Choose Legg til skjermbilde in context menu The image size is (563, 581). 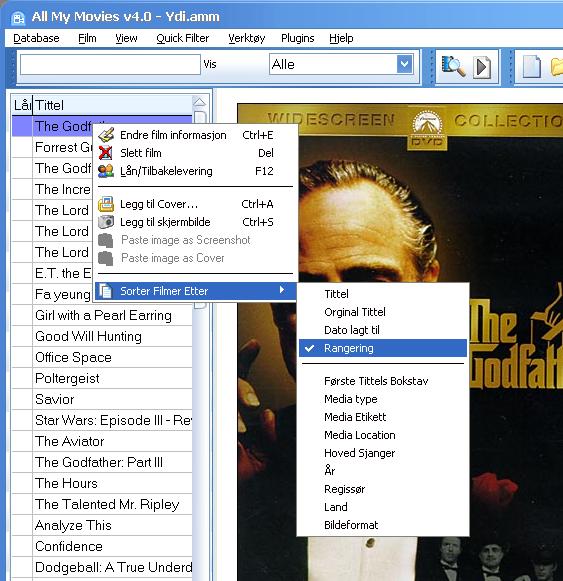point(196,222)
